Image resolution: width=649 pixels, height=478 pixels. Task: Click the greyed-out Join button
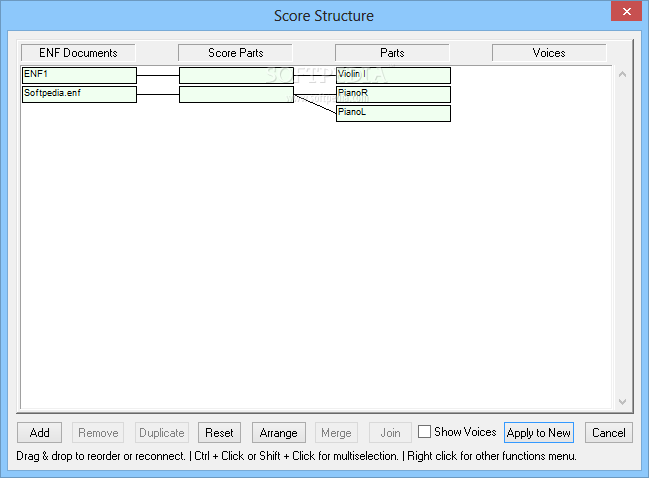[390, 432]
